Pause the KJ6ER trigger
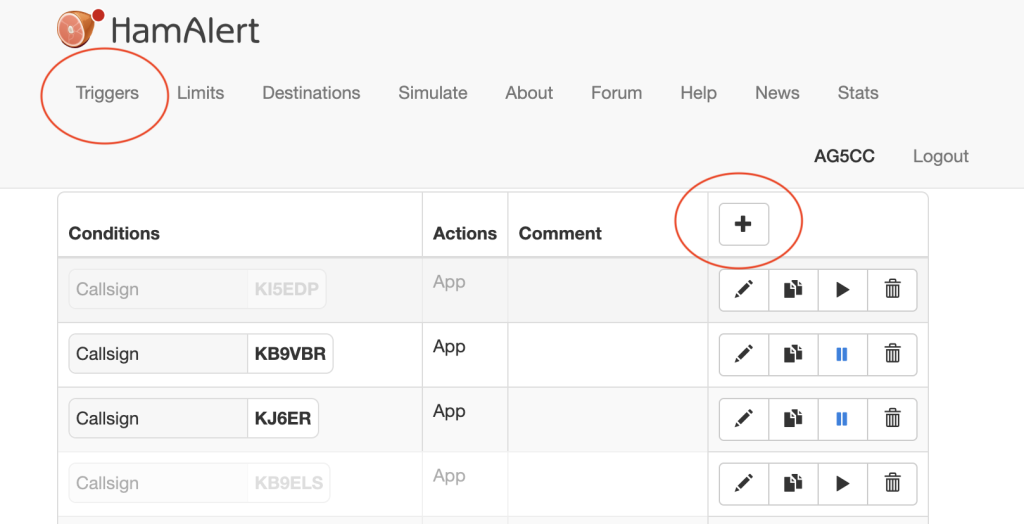Viewport: 1024px width, 524px height. pyautogui.click(x=842, y=419)
